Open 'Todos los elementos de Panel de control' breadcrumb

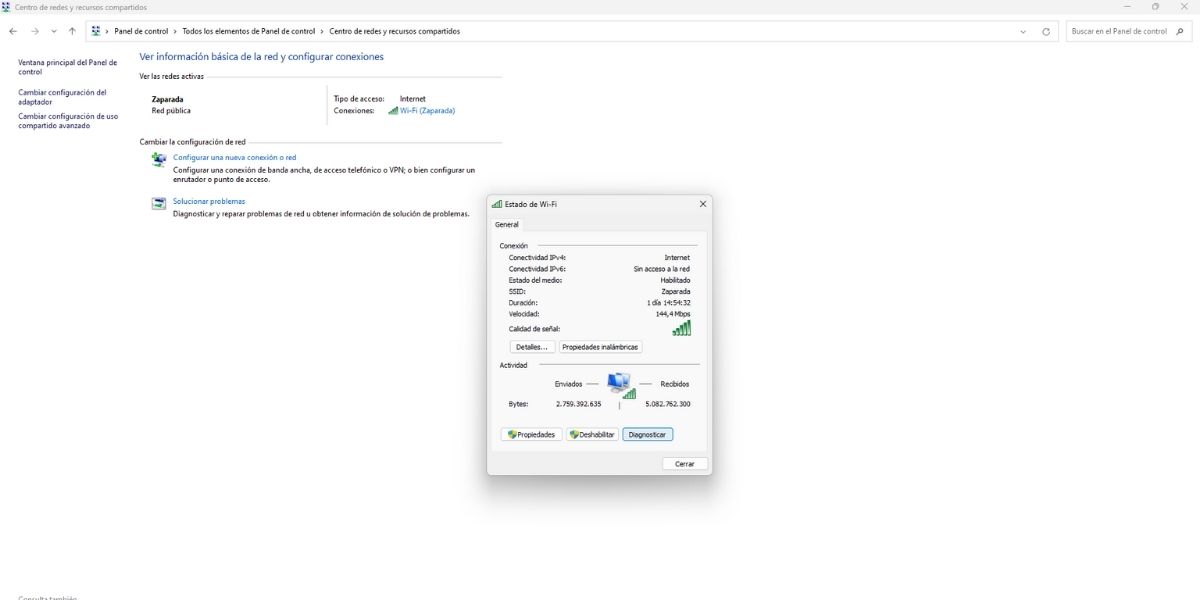point(249,31)
